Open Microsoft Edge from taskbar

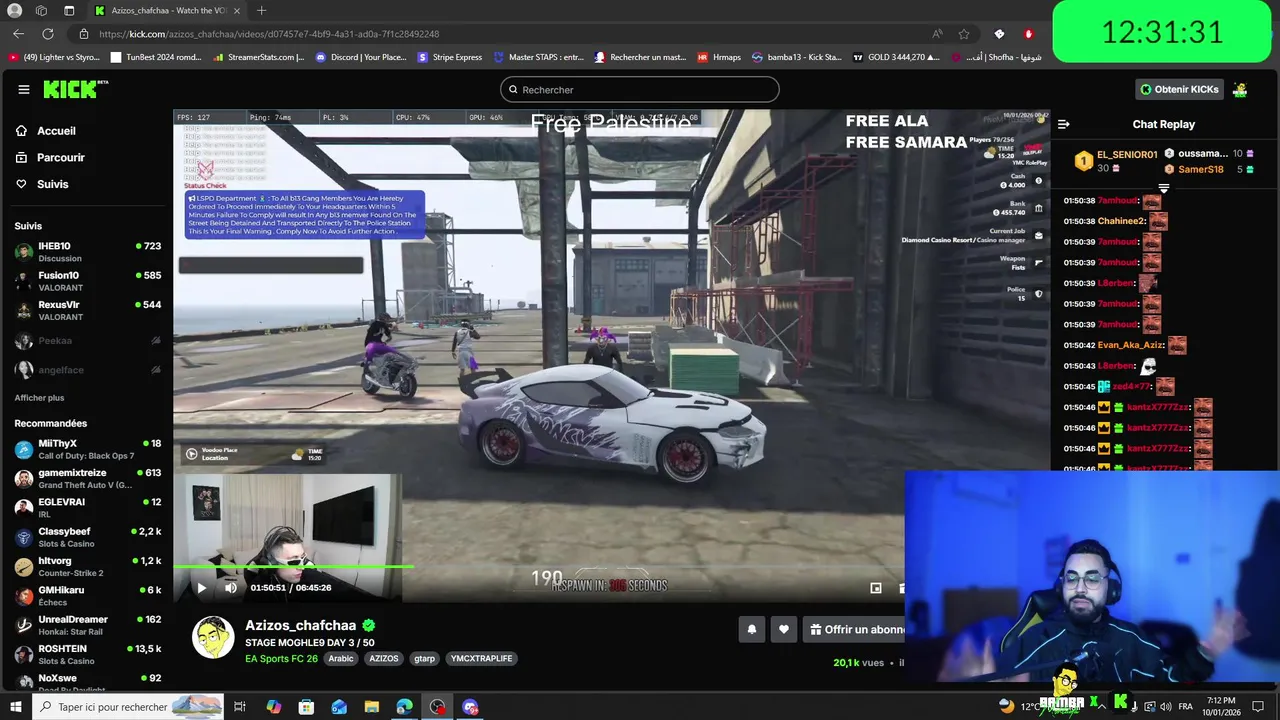click(x=404, y=707)
